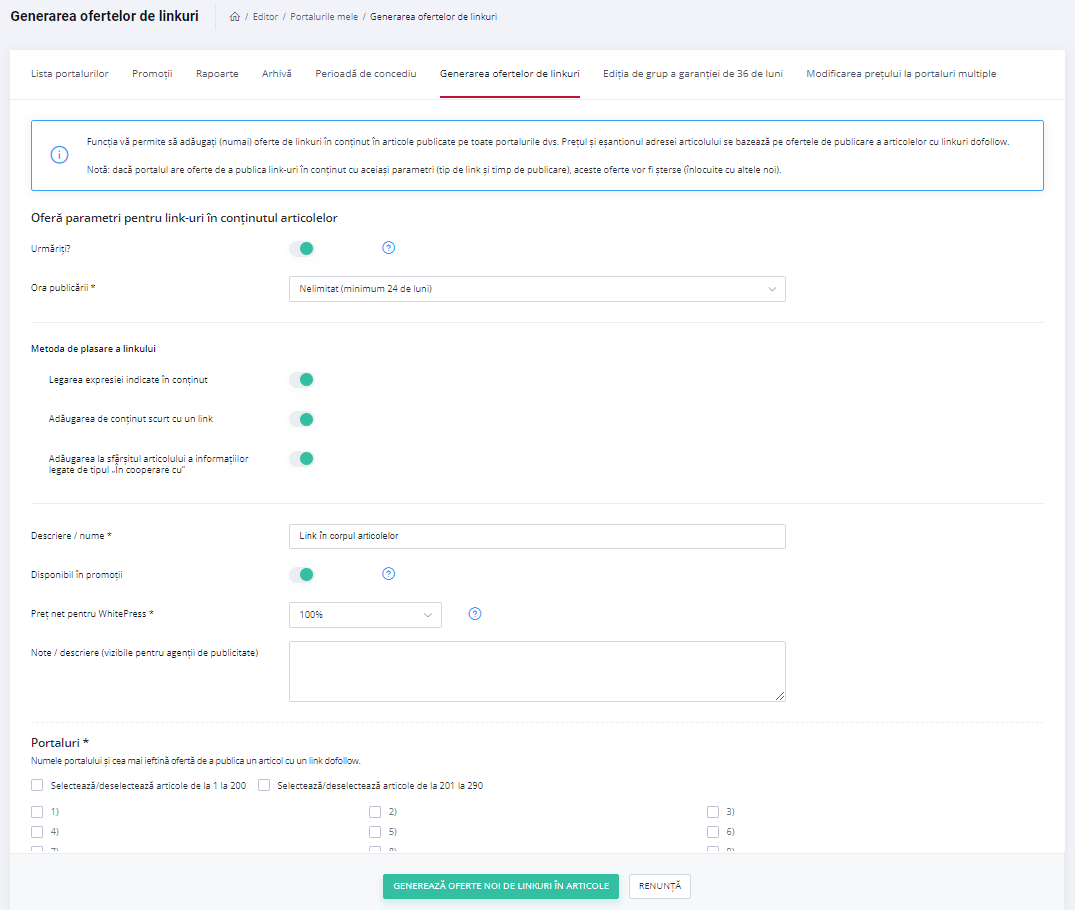Toggle the Urmăriți? switch
This screenshot has height=910, width=1075.
click(302, 248)
